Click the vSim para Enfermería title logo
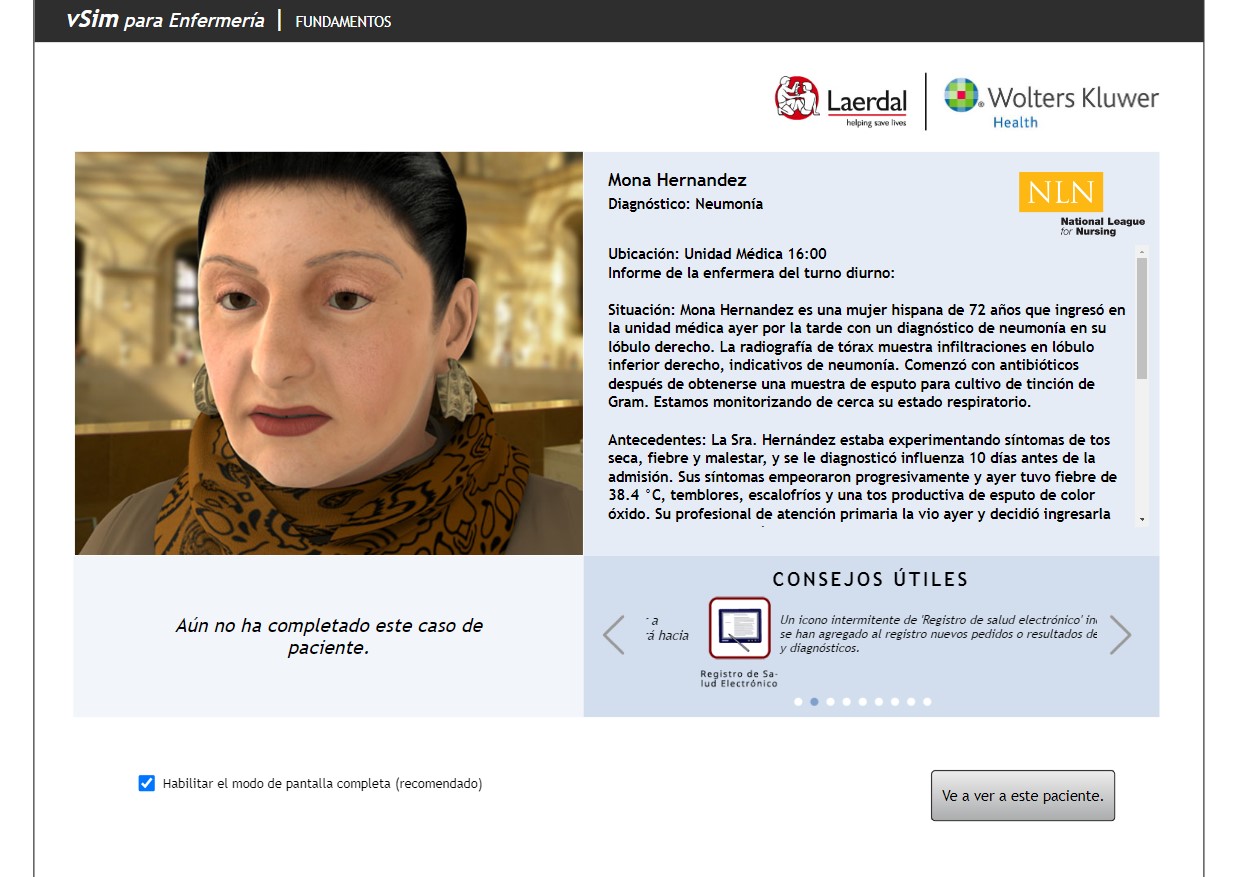Image resolution: width=1233 pixels, height=877 pixels. (165, 20)
